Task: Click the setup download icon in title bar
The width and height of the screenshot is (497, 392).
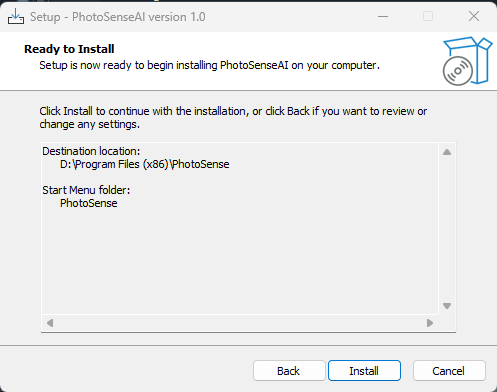Action: click(16, 16)
